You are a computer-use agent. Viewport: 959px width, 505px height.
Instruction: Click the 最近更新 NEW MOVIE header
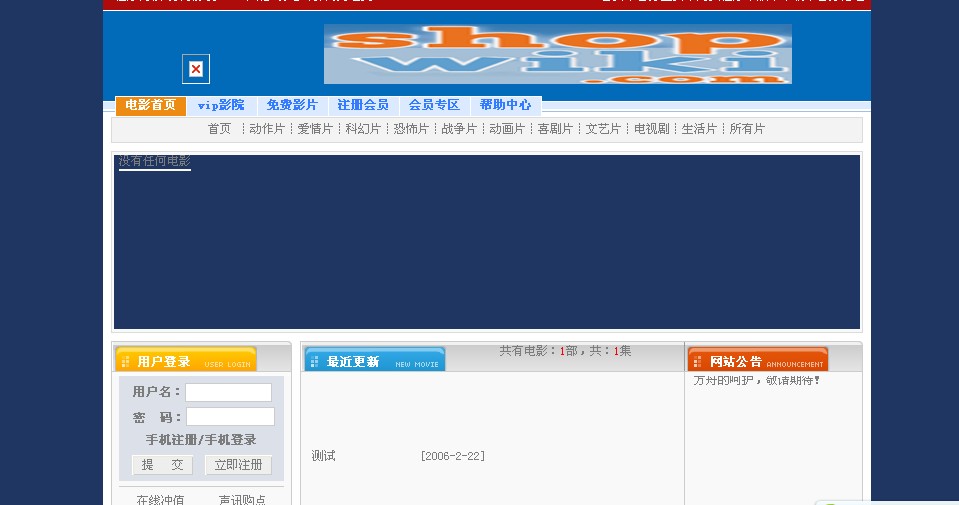(374, 359)
